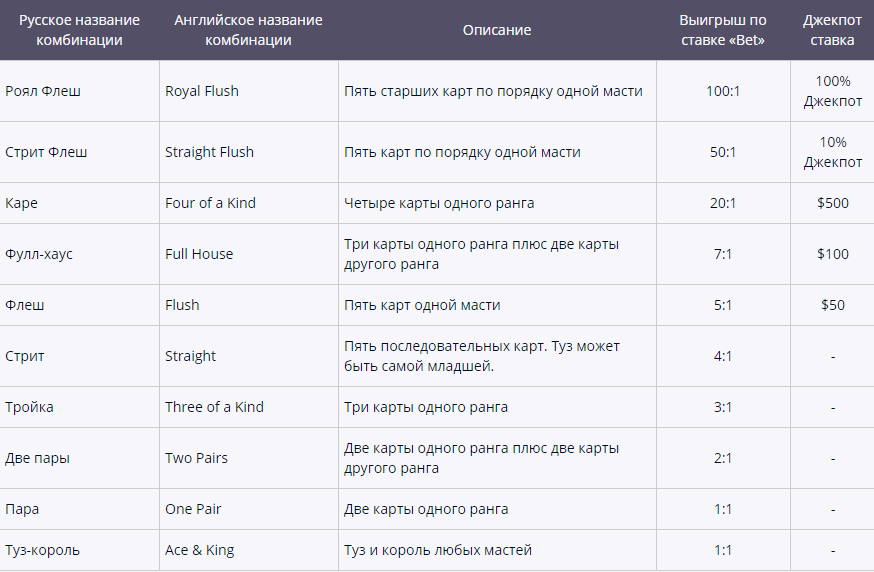The height and width of the screenshot is (572, 874).
Task: Click the 'Английское название комбинации' column header
Action: [248, 30]
